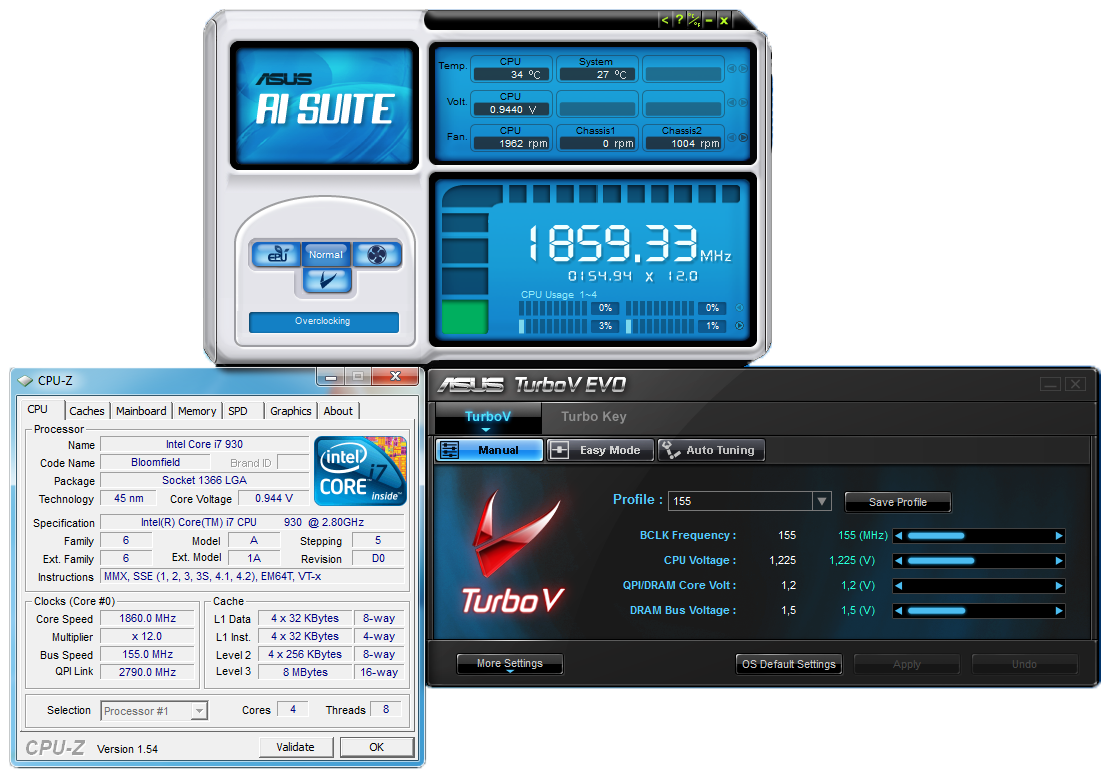The width and height of the screenshot is (1101, 773).
Task: Open the Graphics tab in CPU-Z
Action: (x=291, y=411)
